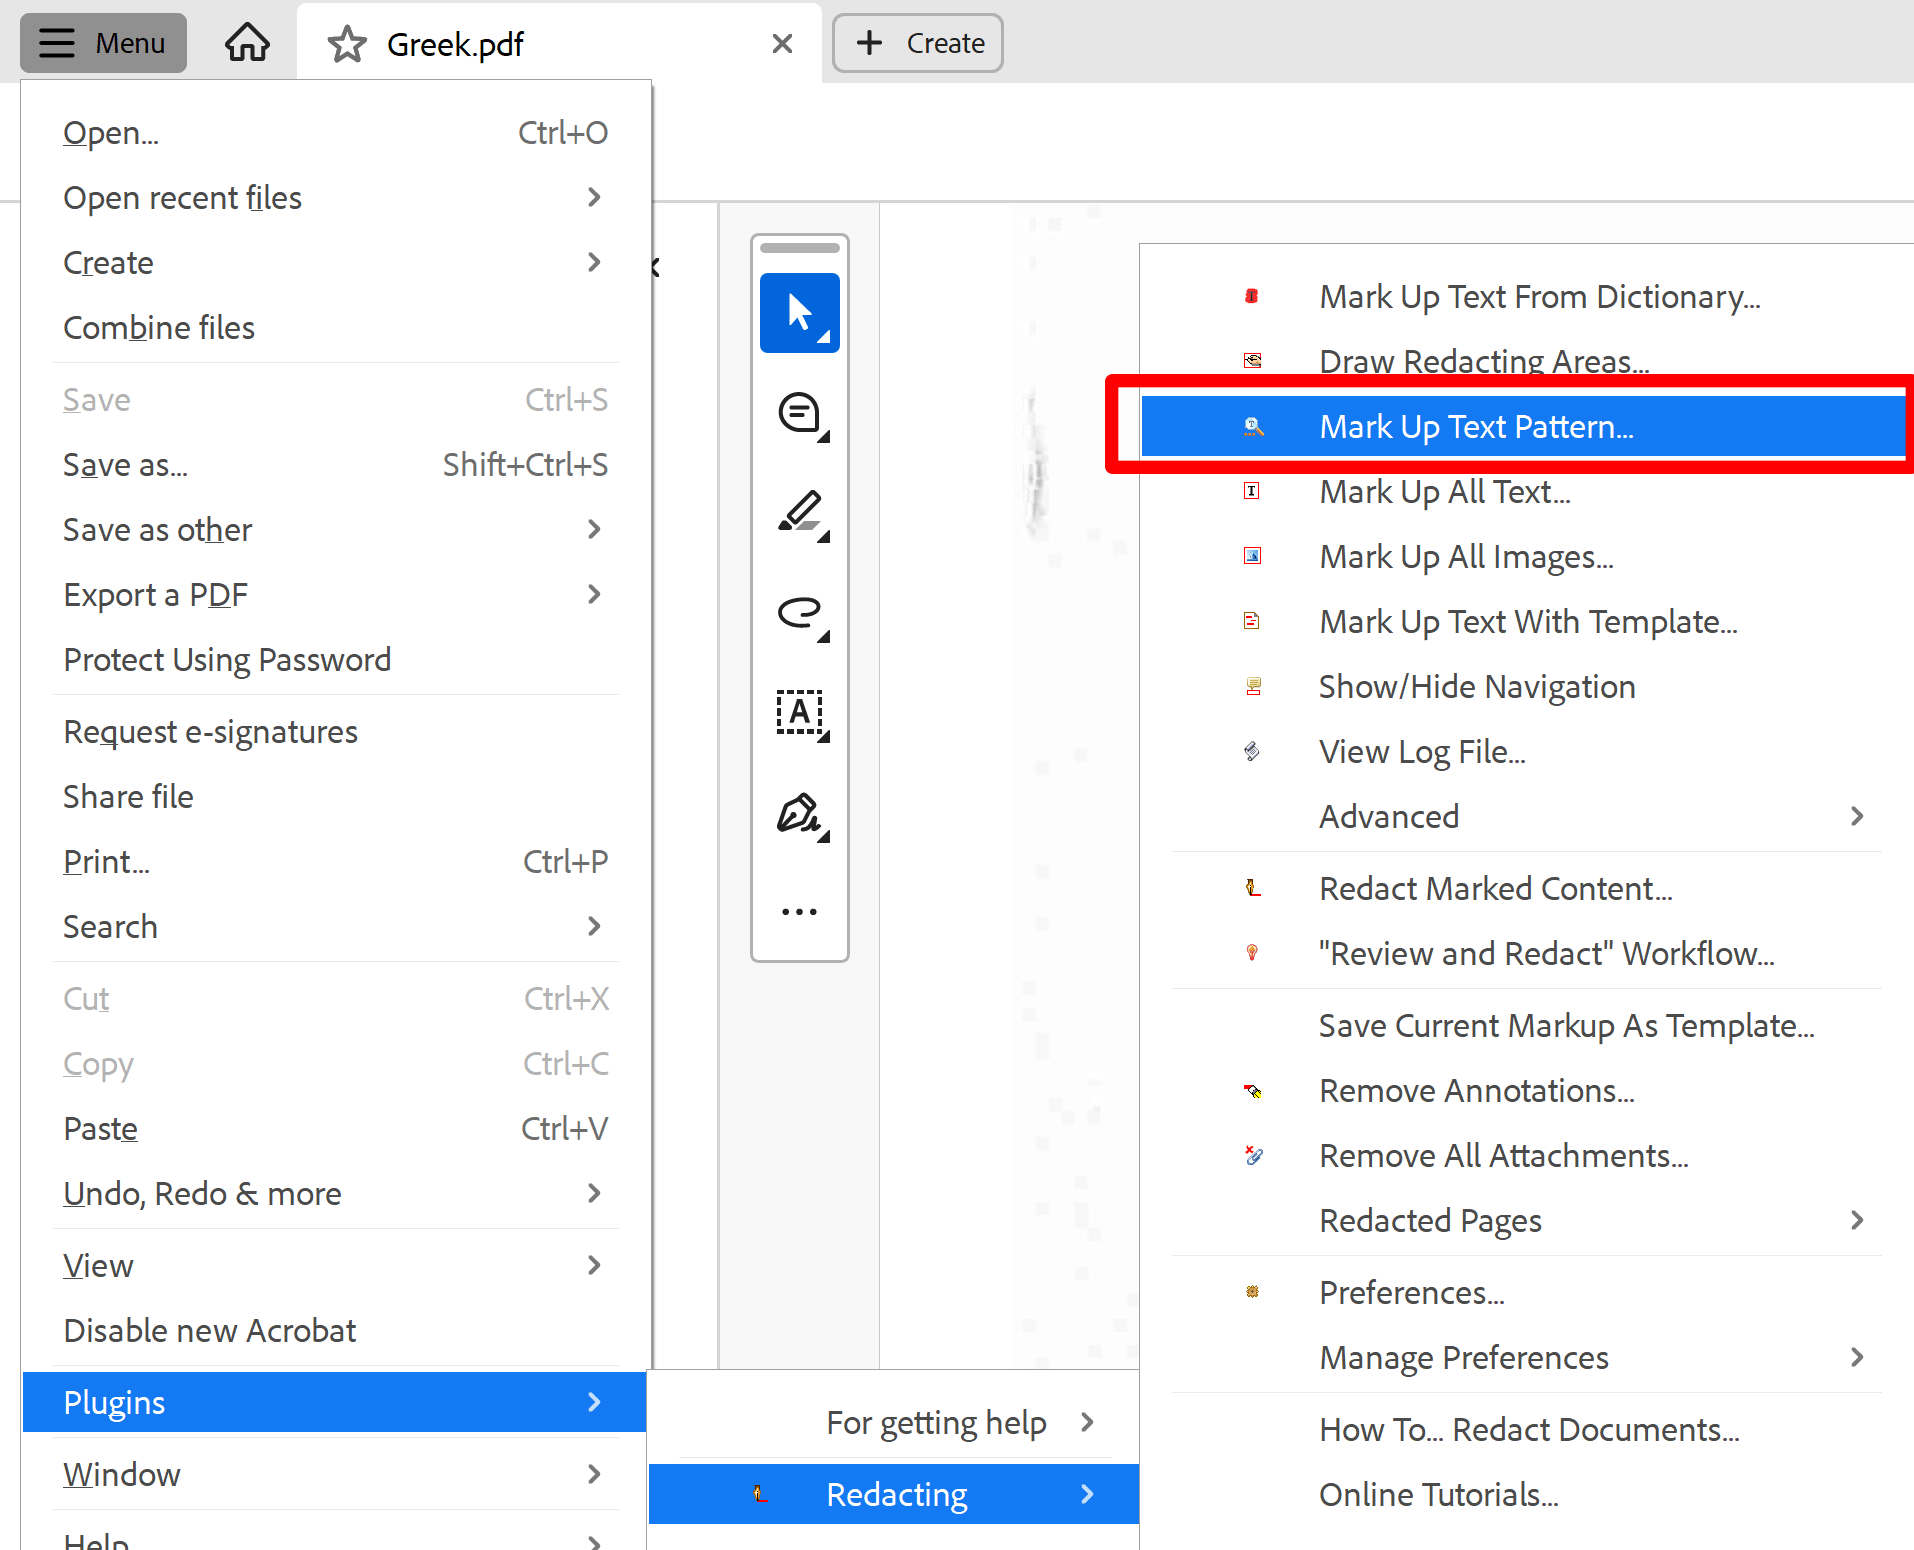Select Mark Up Text Pattern... entry
The width and height of the screenshot is (1914, 1550).
pyautogui.click(x=1524, y=427)
